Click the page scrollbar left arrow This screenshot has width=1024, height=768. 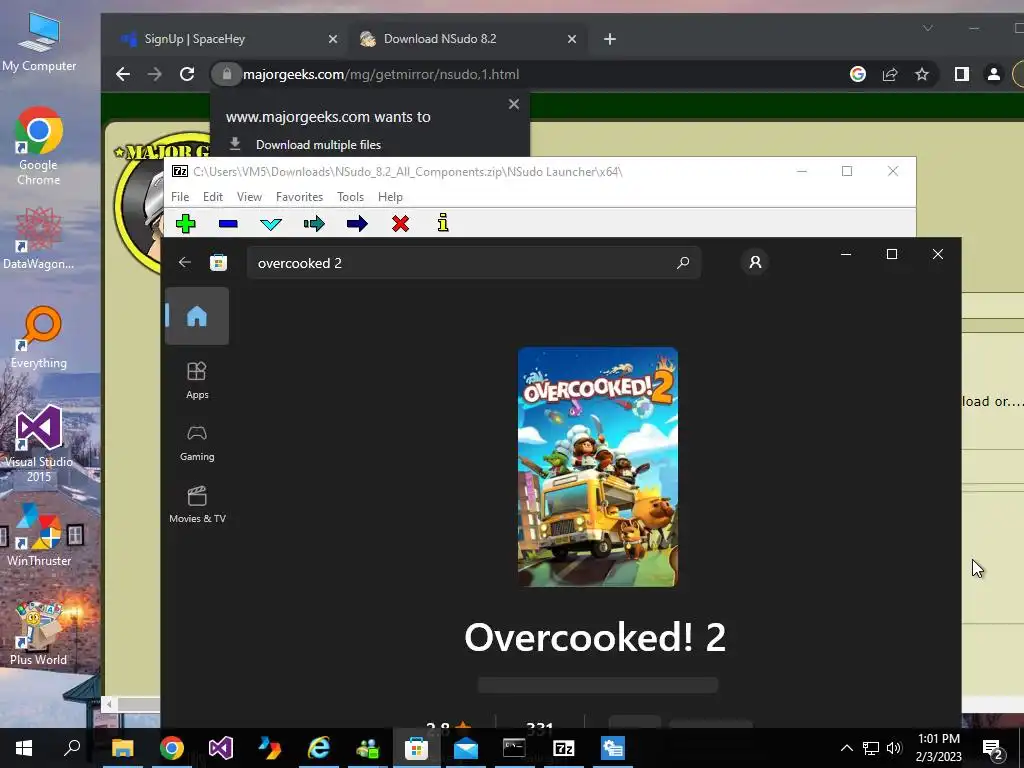tap(109, 704)
